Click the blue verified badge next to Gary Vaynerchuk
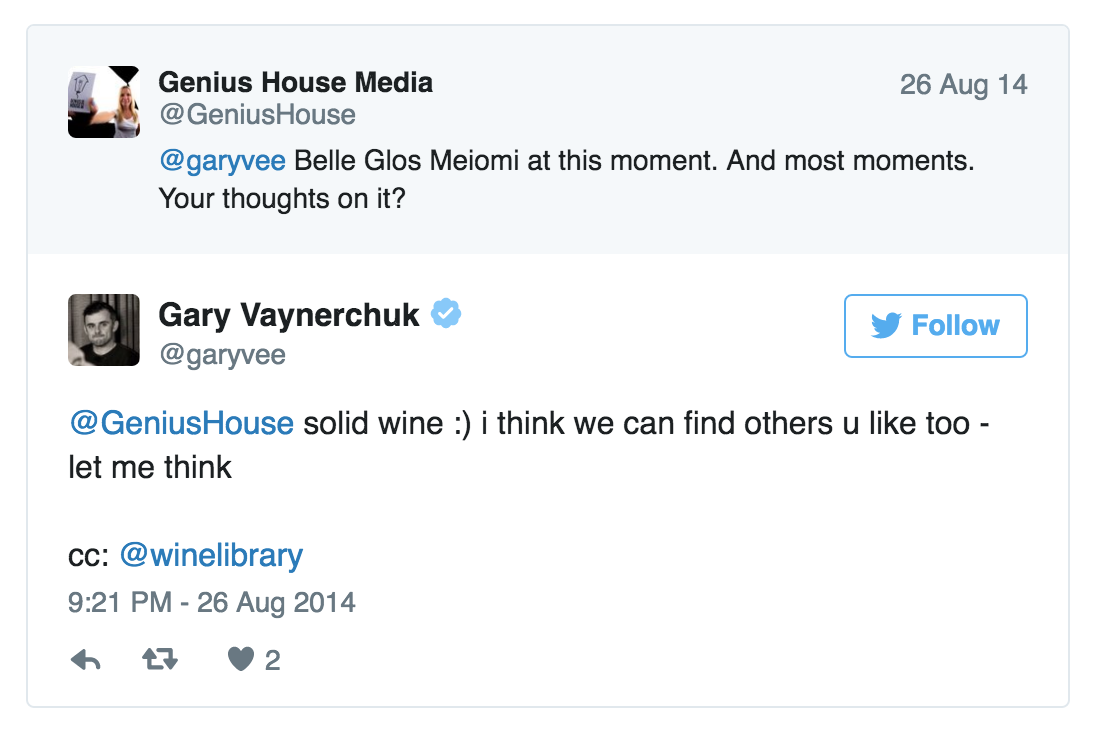Image resolution: width=1104 pixels, height=734 pixels. [444, 314]
